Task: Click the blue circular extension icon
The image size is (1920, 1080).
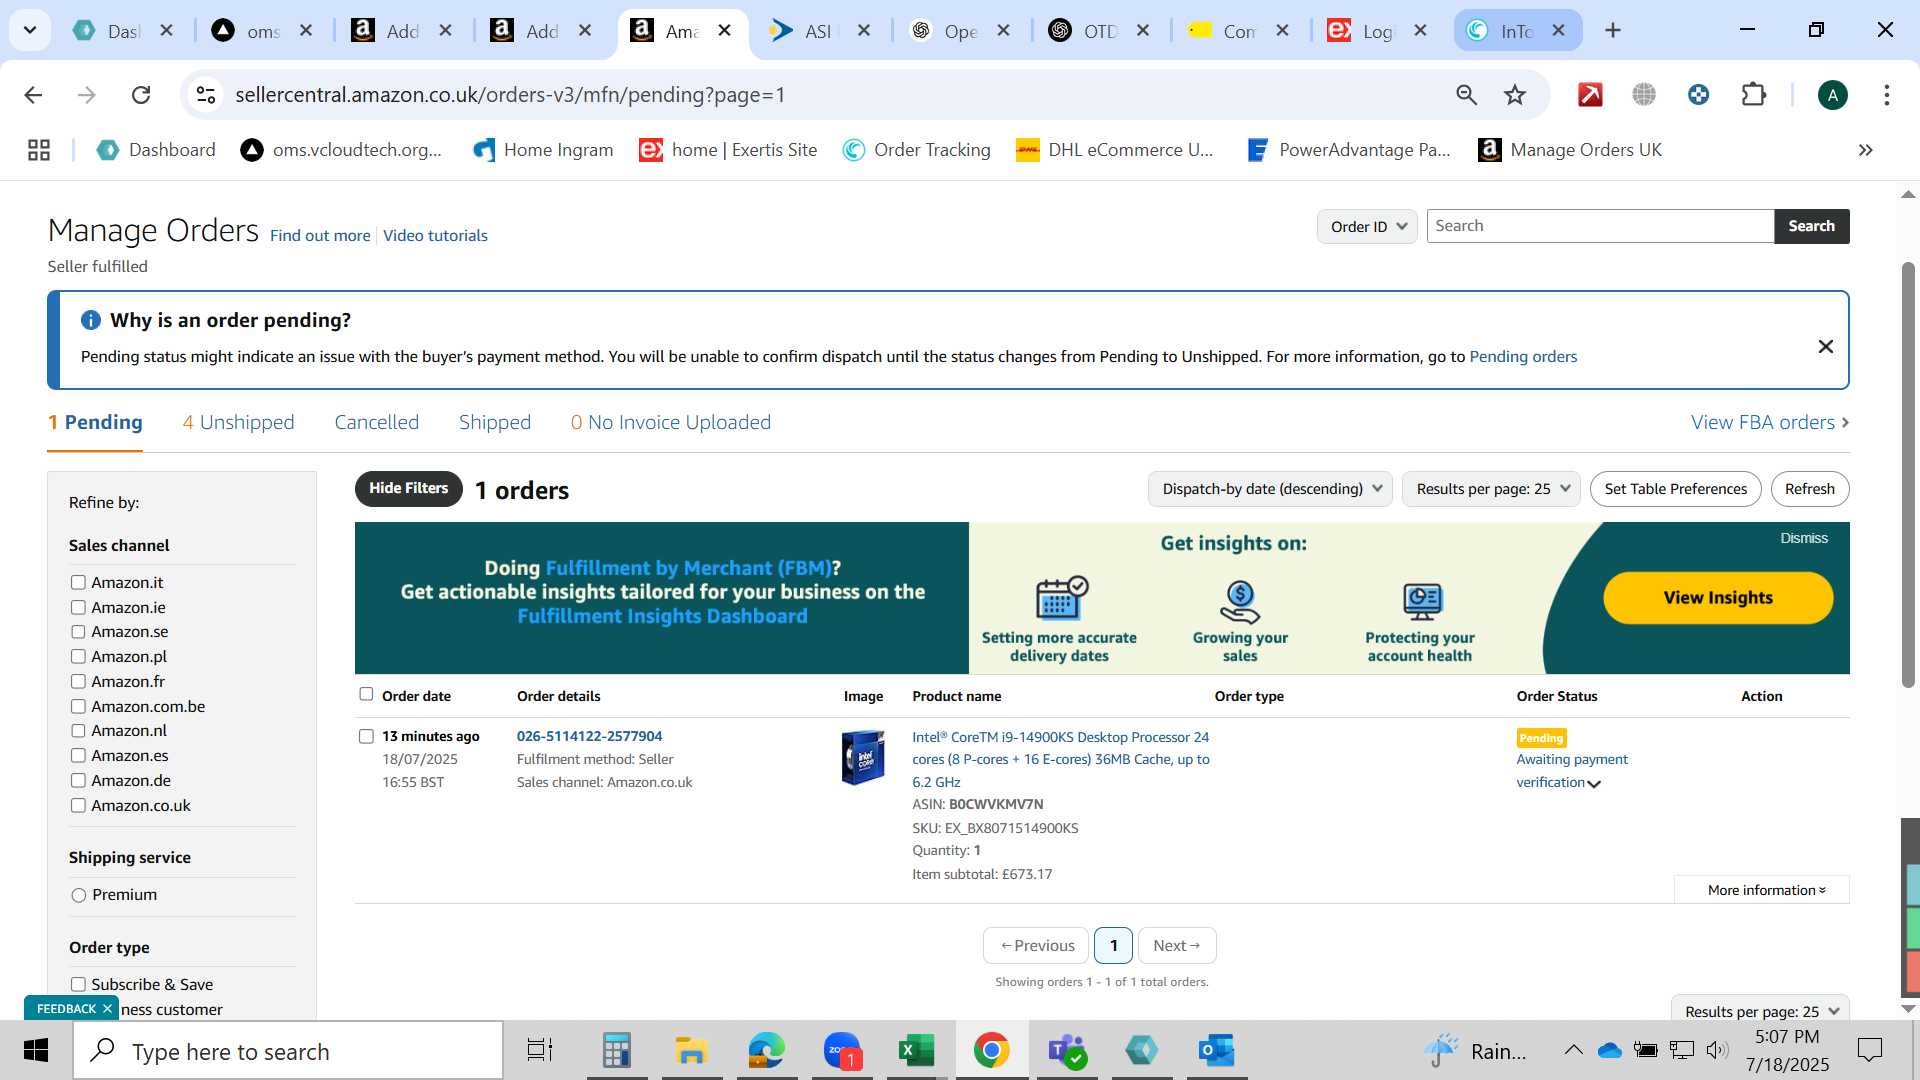Action: pos(1698,95)
